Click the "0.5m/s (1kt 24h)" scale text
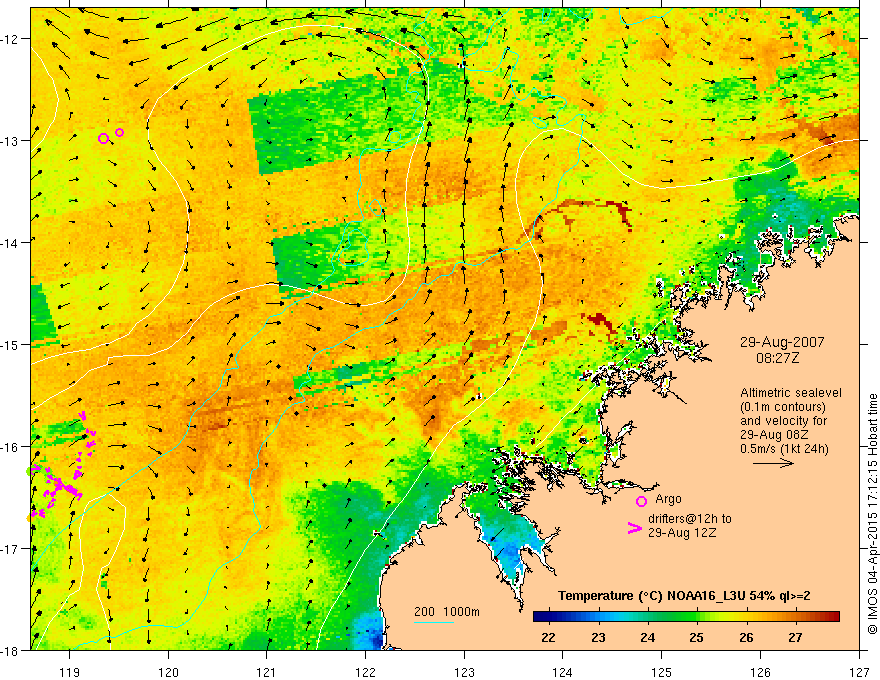Image resolution: width=880 pixels, height=680 pixels. pos(784,449)
